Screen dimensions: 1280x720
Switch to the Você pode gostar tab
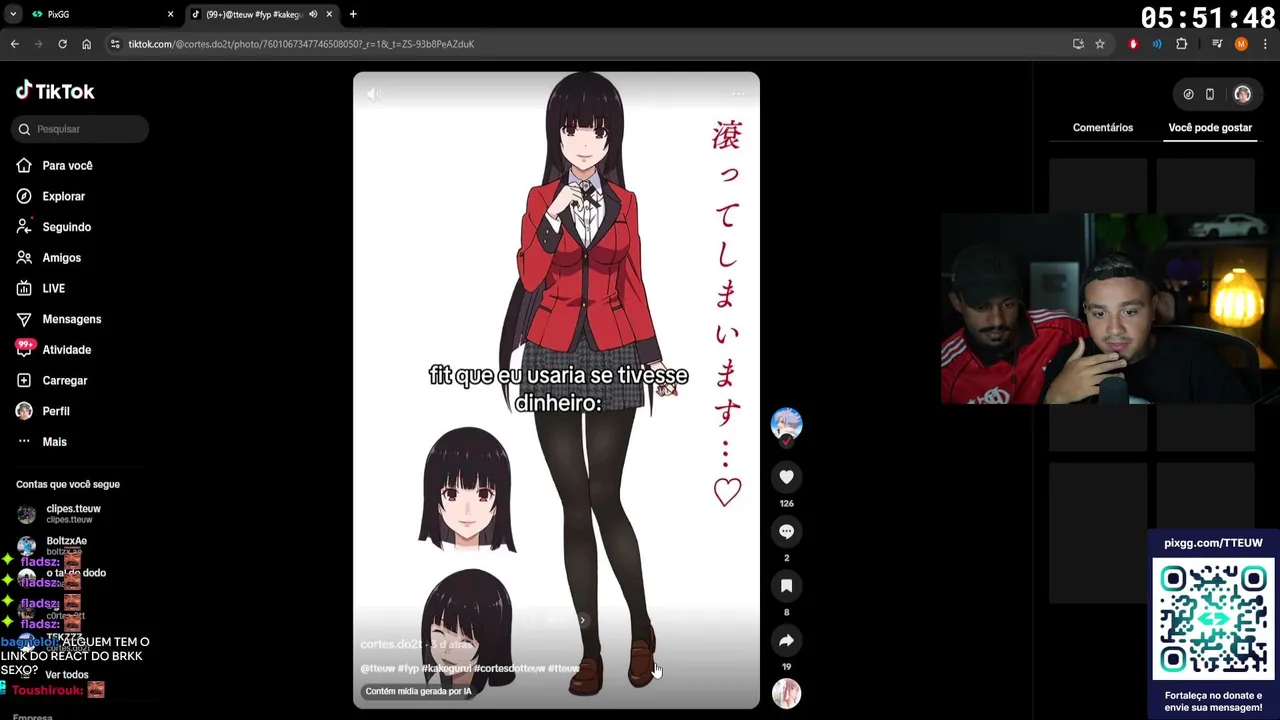click(x=1210, y=128)
